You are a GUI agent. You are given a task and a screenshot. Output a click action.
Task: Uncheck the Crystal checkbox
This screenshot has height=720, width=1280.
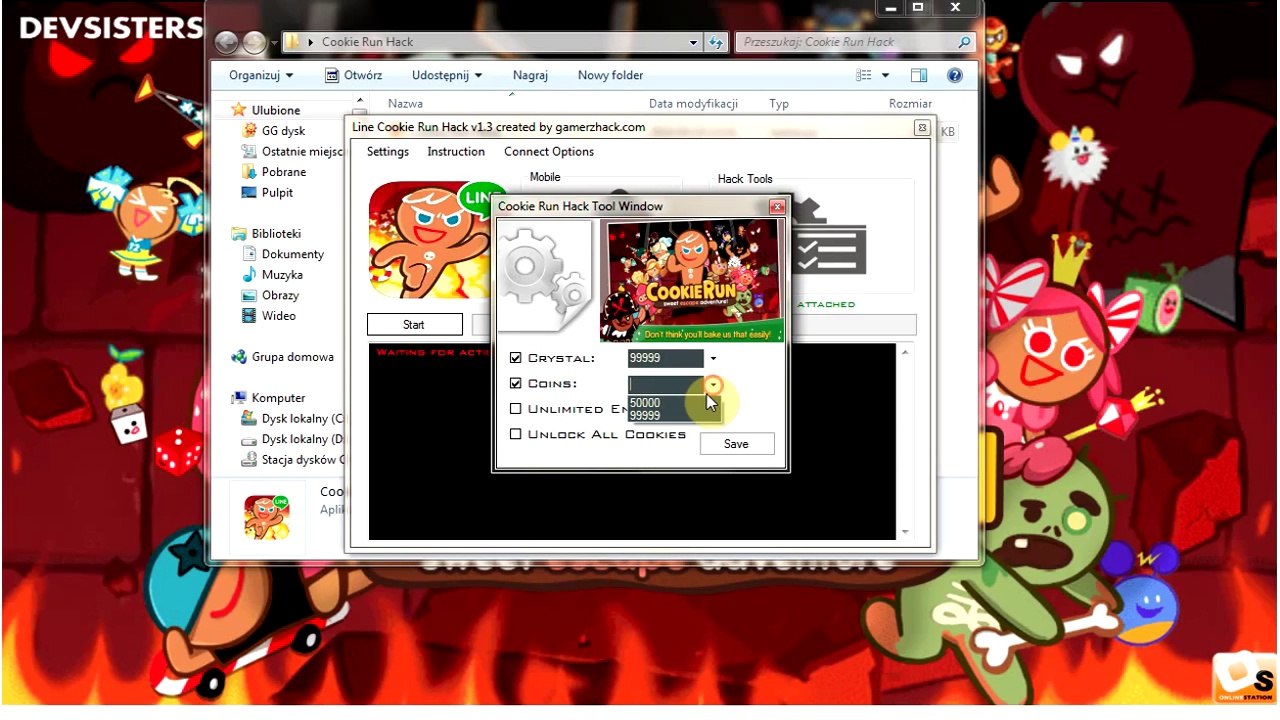[516, 358]
